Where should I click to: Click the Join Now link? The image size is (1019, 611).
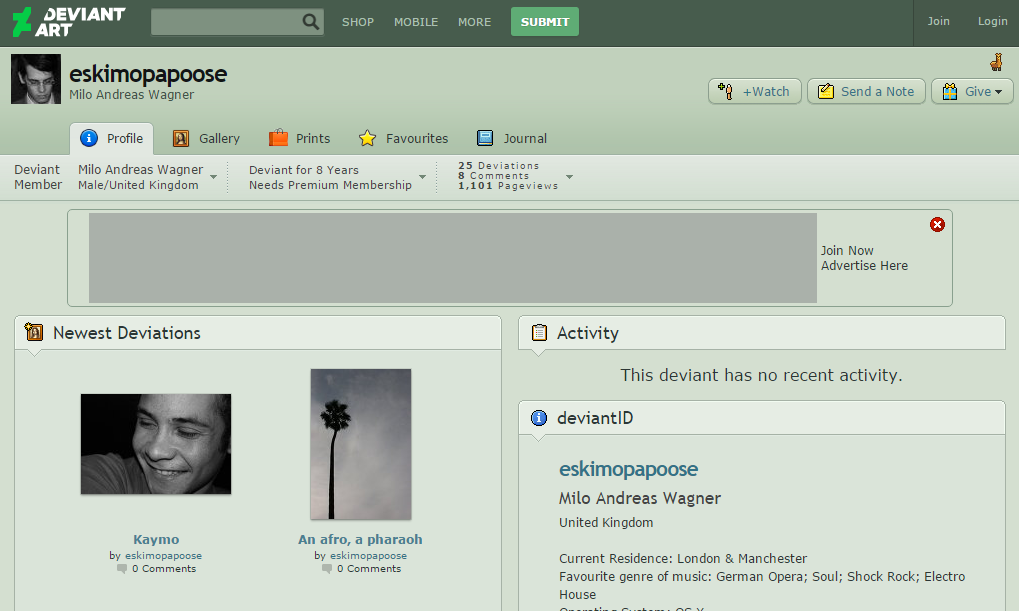[x=847, y=251]
